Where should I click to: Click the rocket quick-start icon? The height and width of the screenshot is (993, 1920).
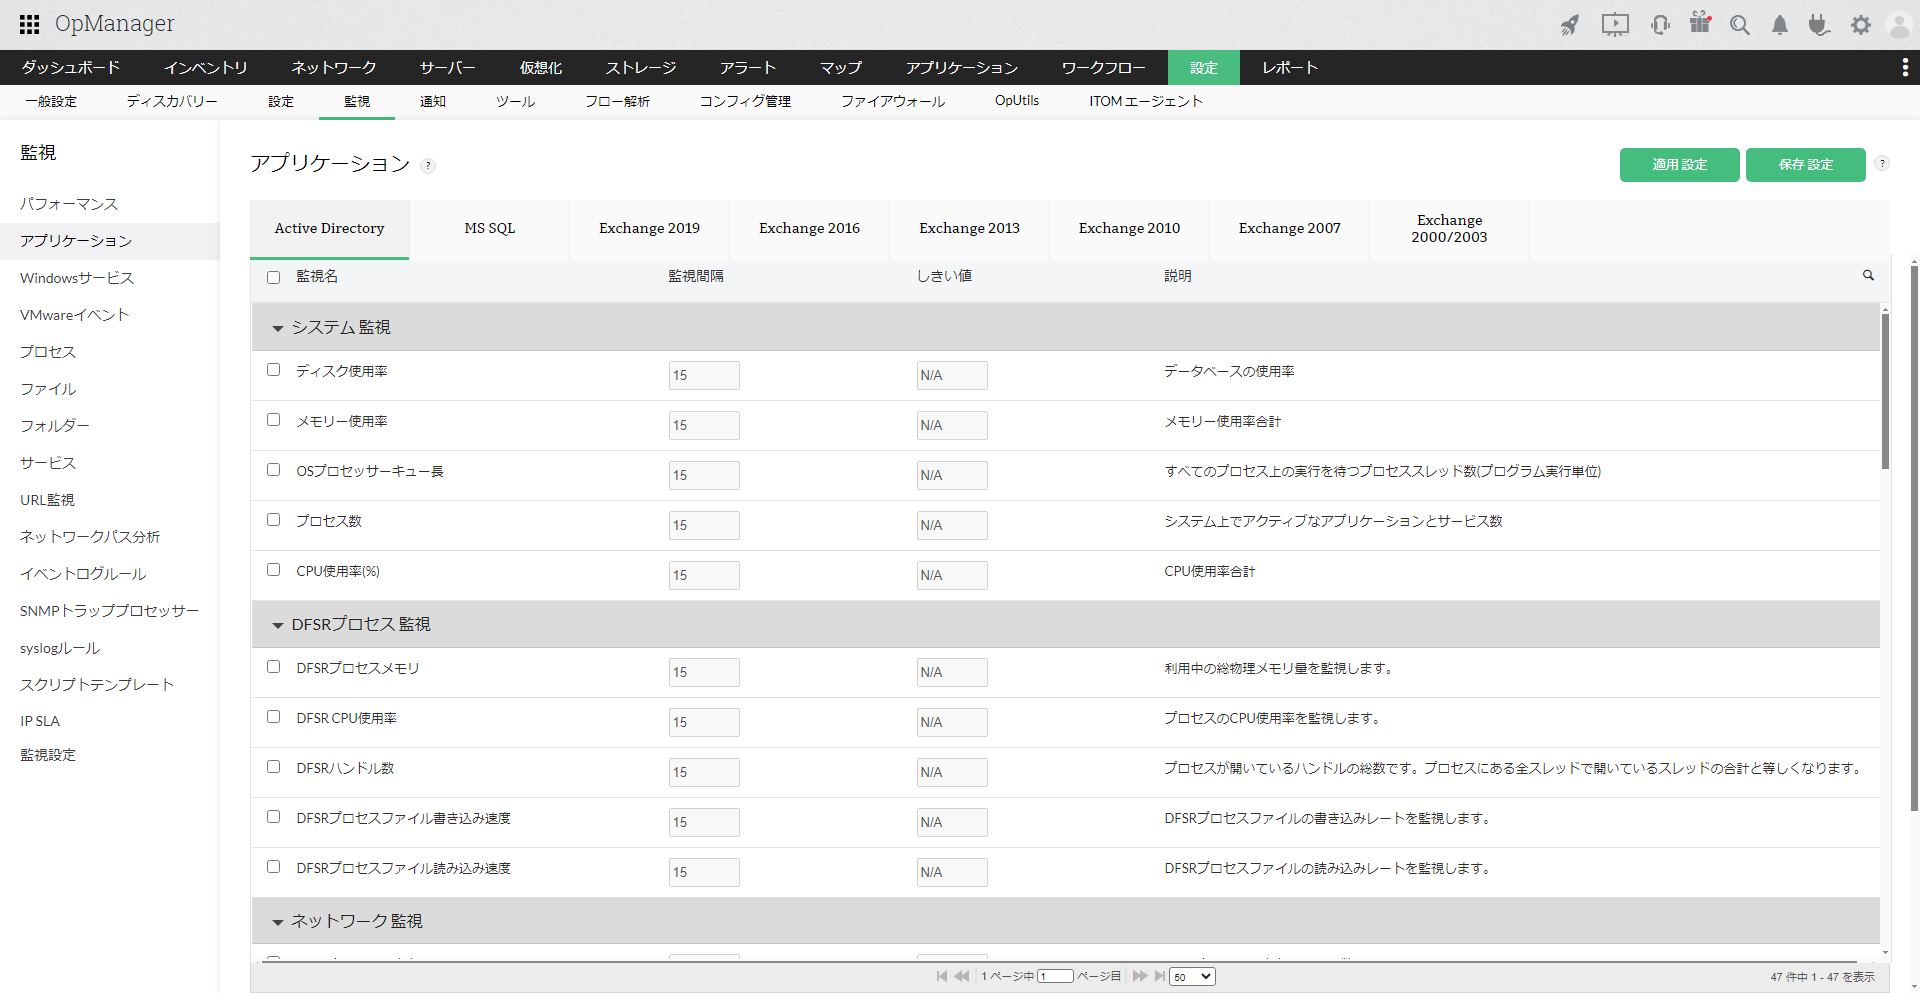1570,25
